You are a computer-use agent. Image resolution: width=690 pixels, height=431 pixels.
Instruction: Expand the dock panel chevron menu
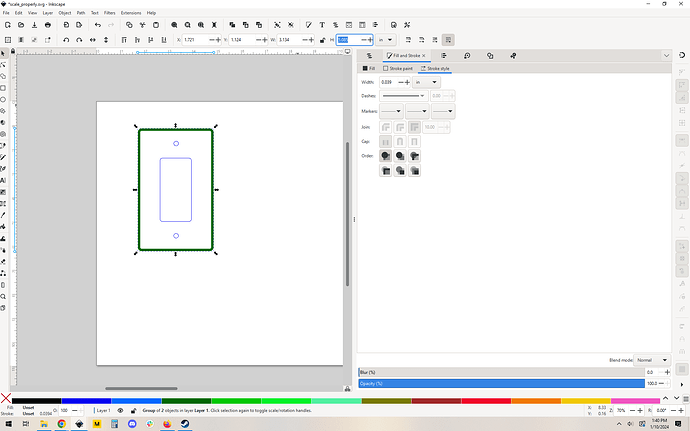tap(666, 55)
